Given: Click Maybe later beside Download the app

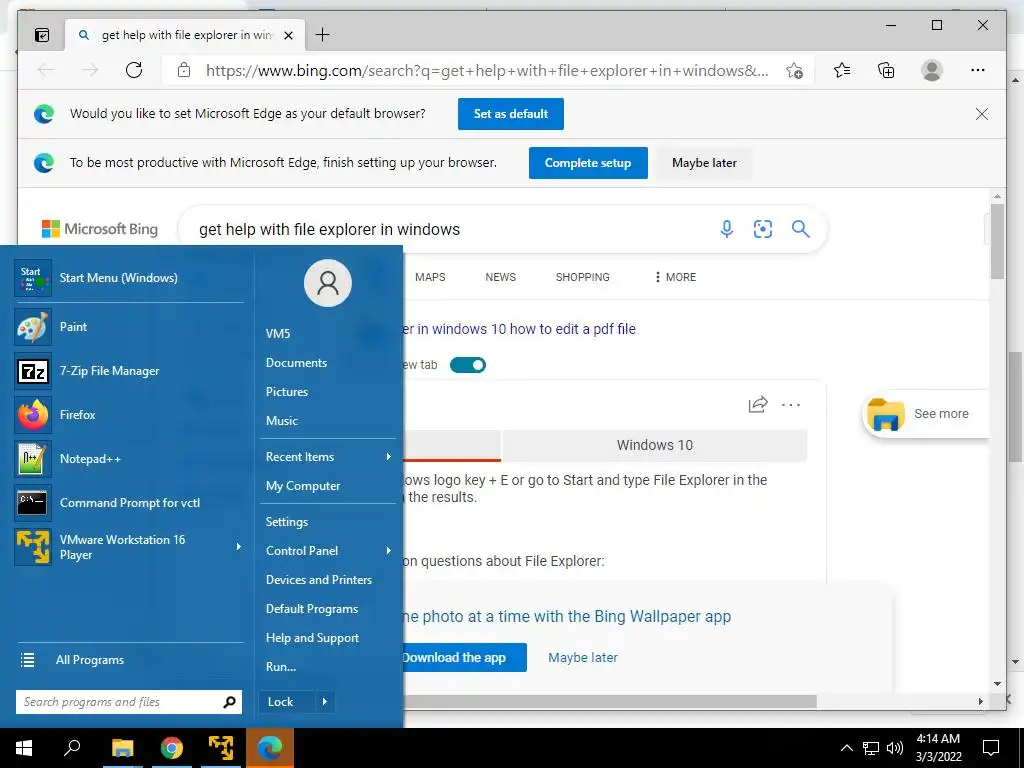Looking at the screenshot, I should [583, 658].
